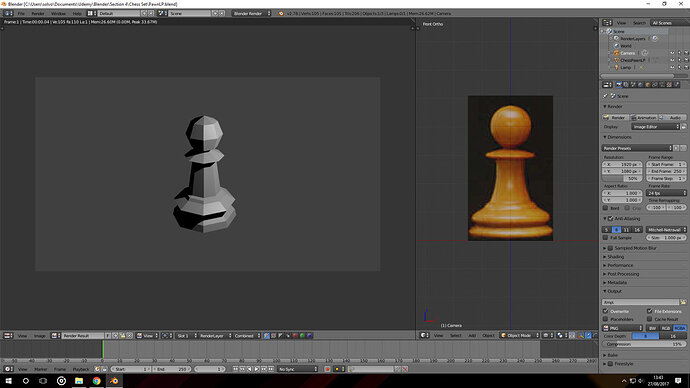The width and height of the screenshot is (690, 388).
Task: Open the World properties tab icon
Action: pos(640,84)
